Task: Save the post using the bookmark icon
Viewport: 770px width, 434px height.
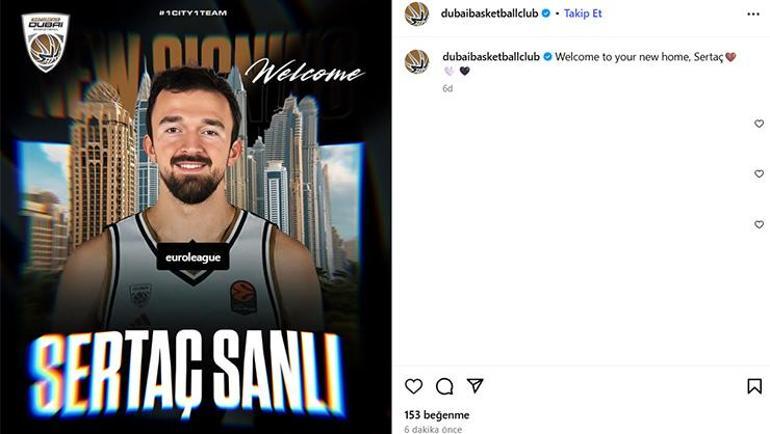Action: 754,386
